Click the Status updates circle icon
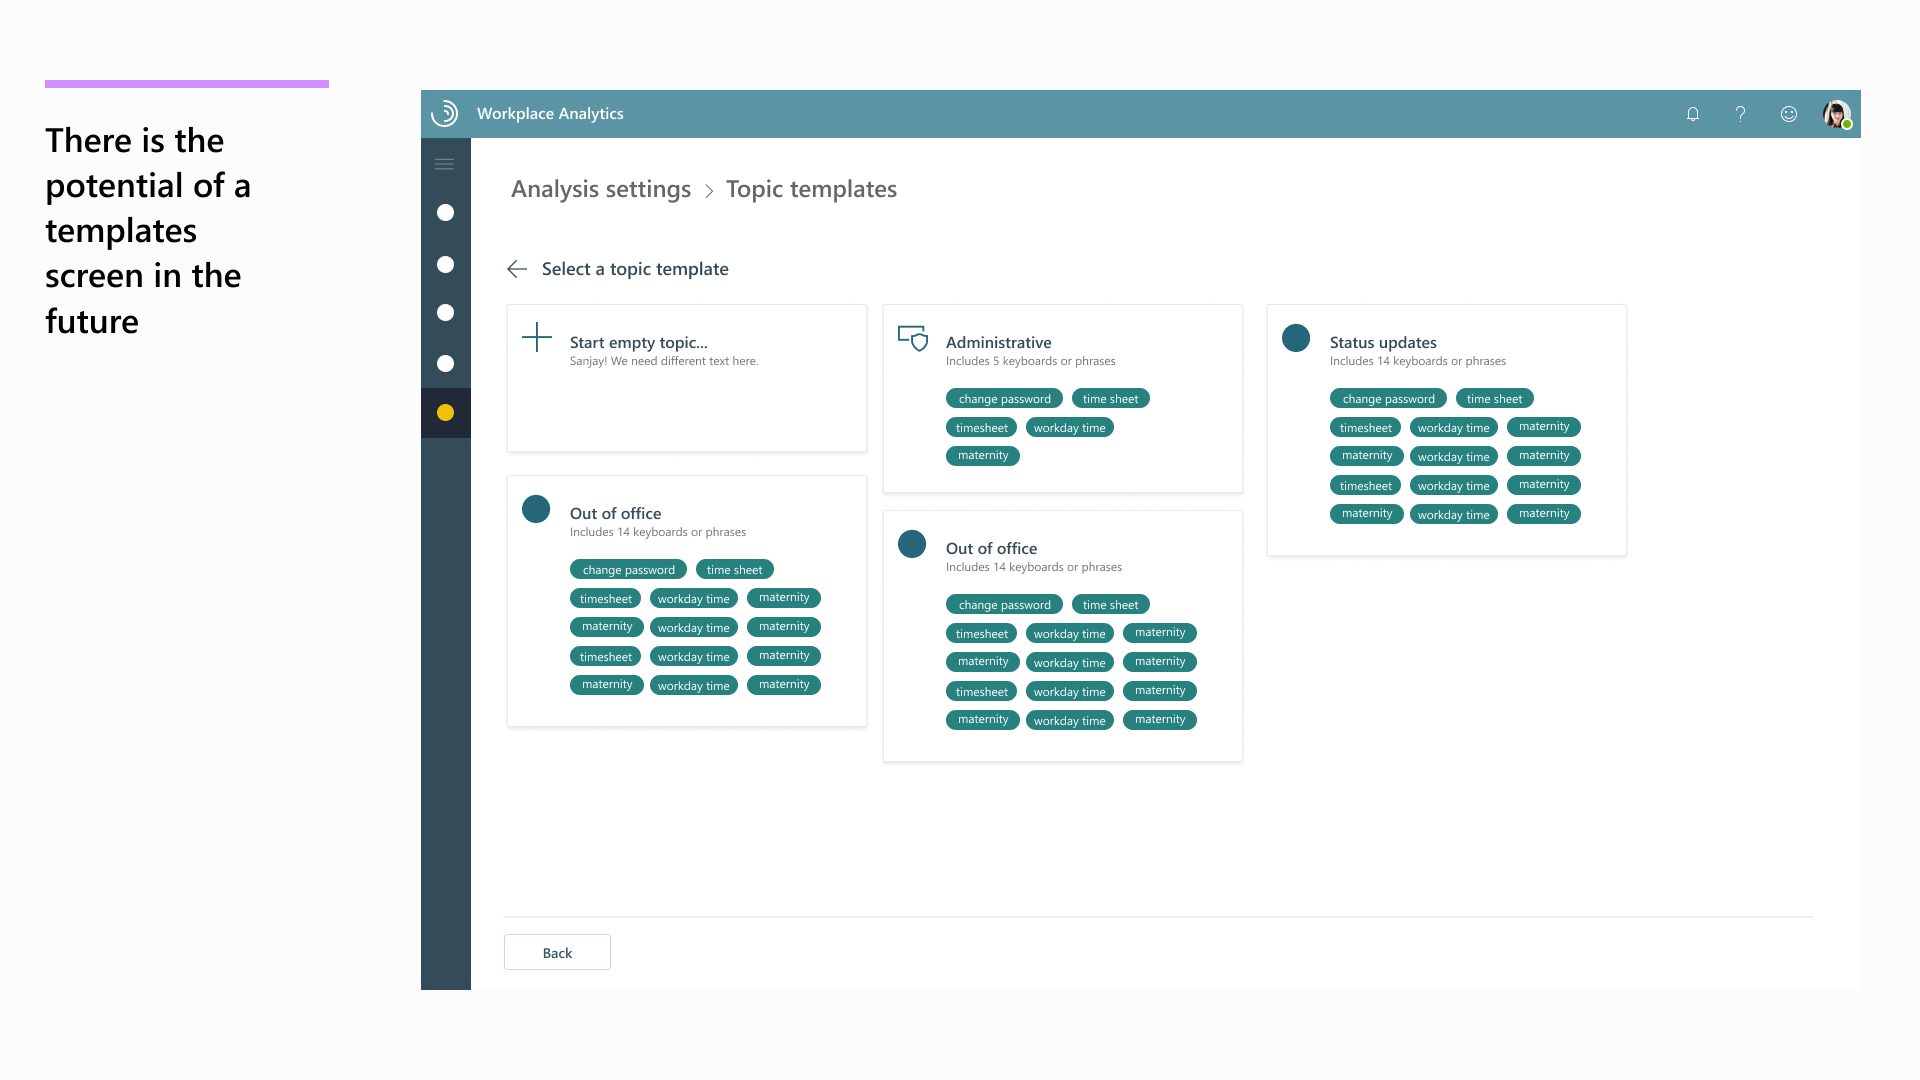Image resolution: width=1920 pixels, height=1080 pixels. tap(1295, 338)
